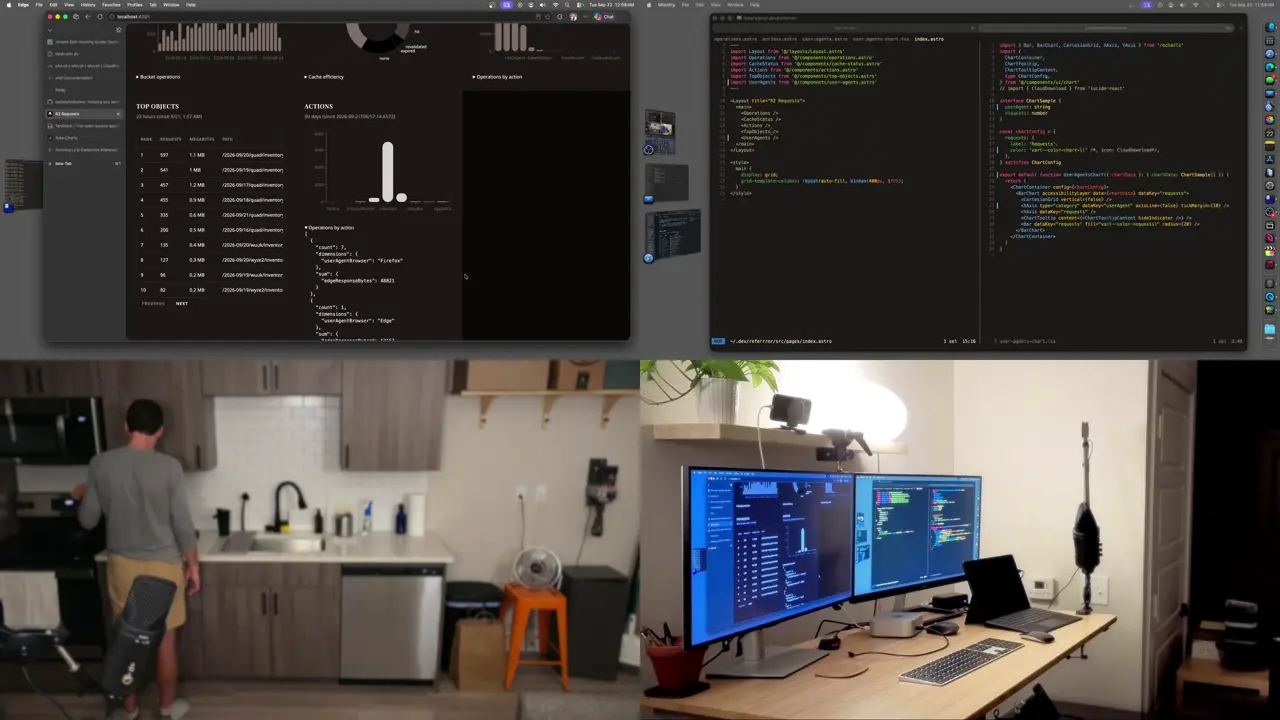Image resolution: width=1280 pixels, height=720 pixels.
Task: Close the R2 Requests sidebar tab
Action: click(118, 114)
